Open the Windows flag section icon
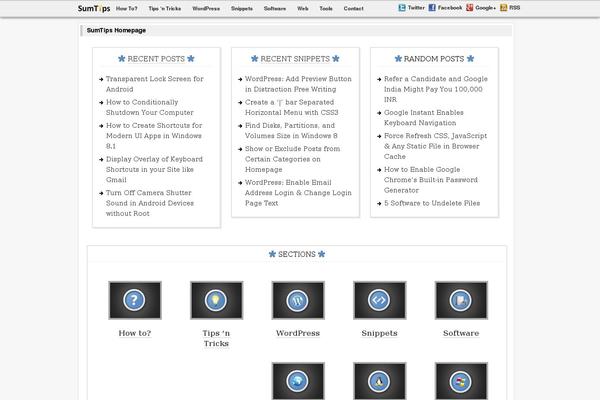 click(461, 381)
